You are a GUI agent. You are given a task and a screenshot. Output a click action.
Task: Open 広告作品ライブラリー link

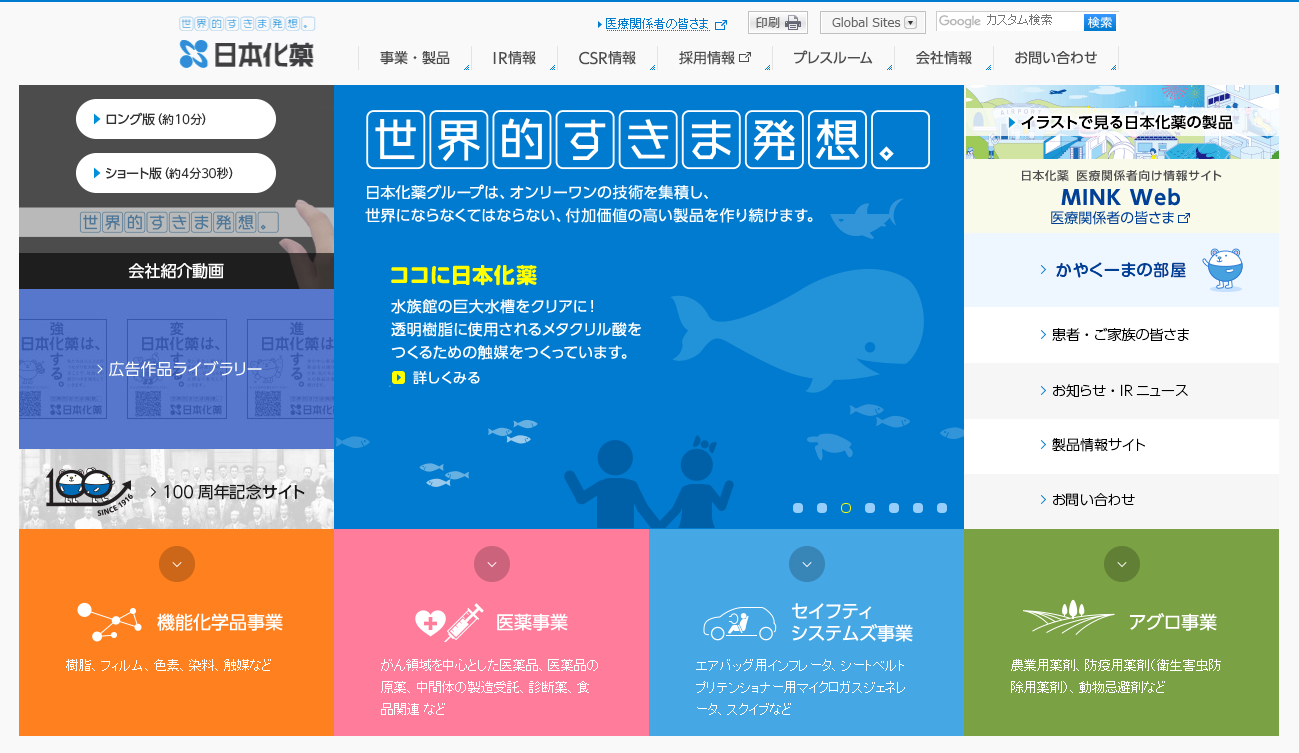pos(176,369)
